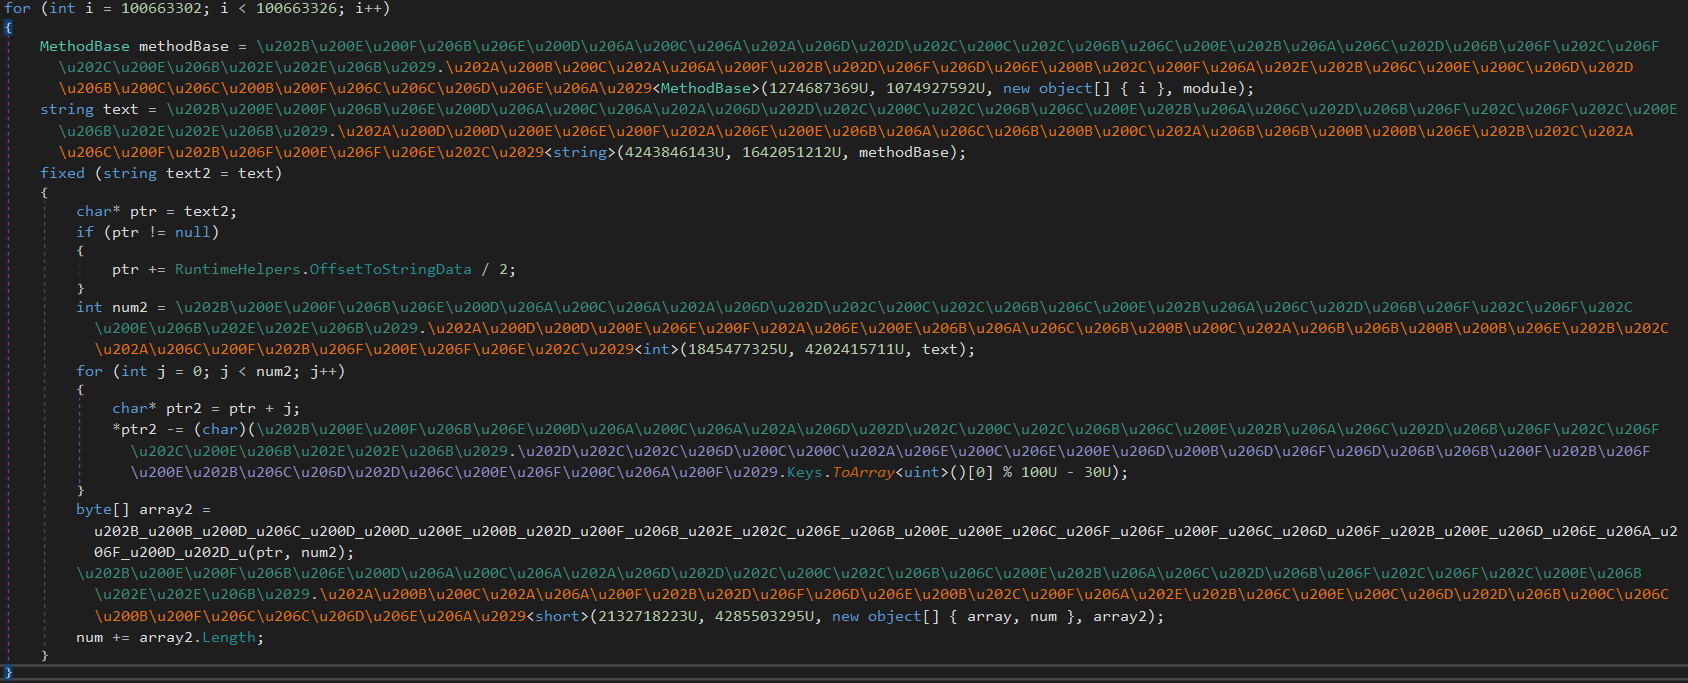Click the number 100663302 in the for loop
Screen dimensions: 1688x683
click(161, 8)
